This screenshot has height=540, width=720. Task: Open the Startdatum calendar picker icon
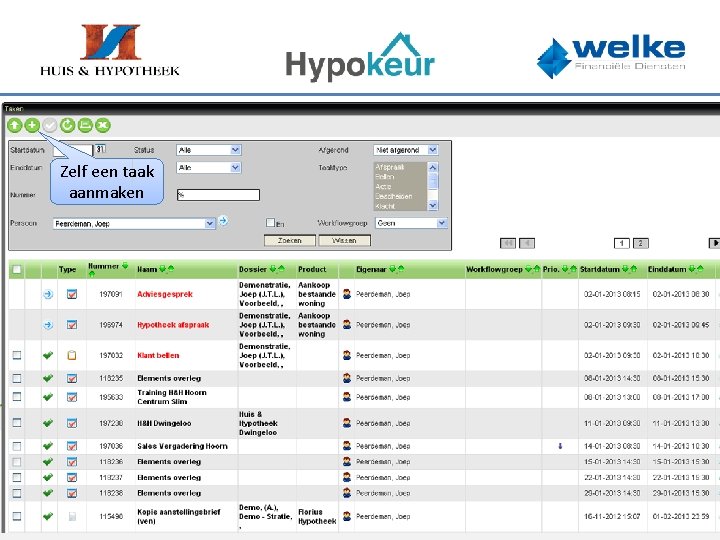click(x=101, y=149)
